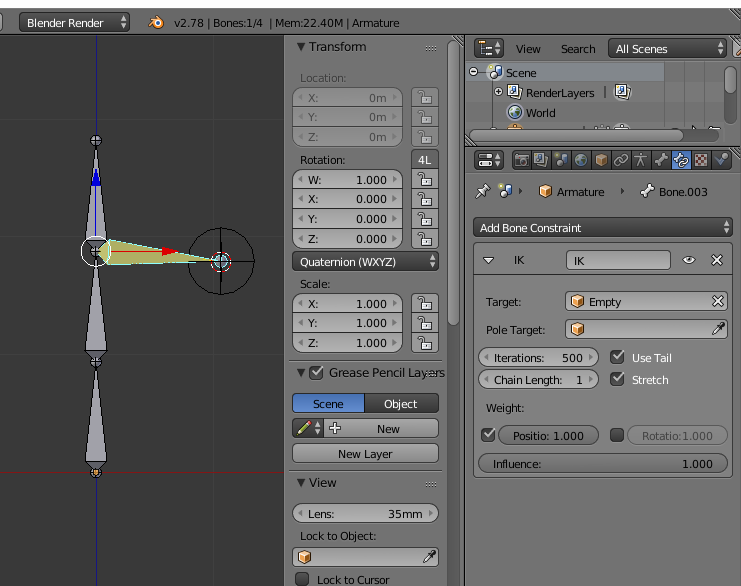Enable Lock to Cursor checkbox
This screenshot has width=741, height=586.
(302, 579)
